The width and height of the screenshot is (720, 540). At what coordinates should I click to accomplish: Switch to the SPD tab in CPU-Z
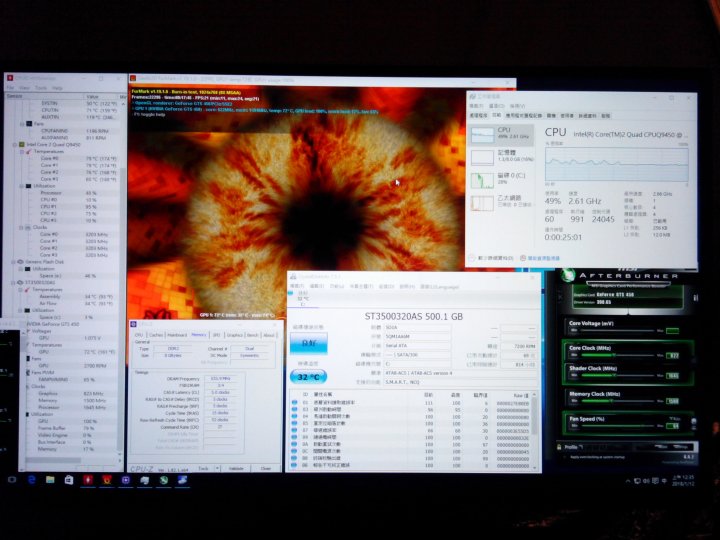point(216,335)
